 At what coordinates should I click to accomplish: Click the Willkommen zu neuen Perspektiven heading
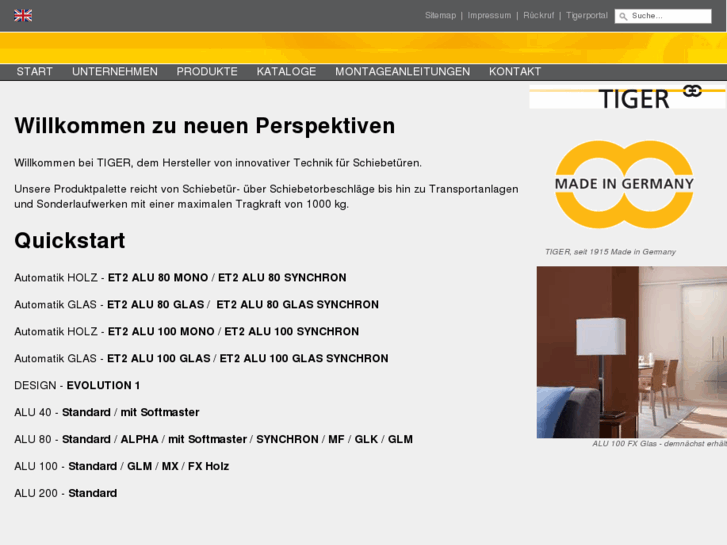coord(204,126)
